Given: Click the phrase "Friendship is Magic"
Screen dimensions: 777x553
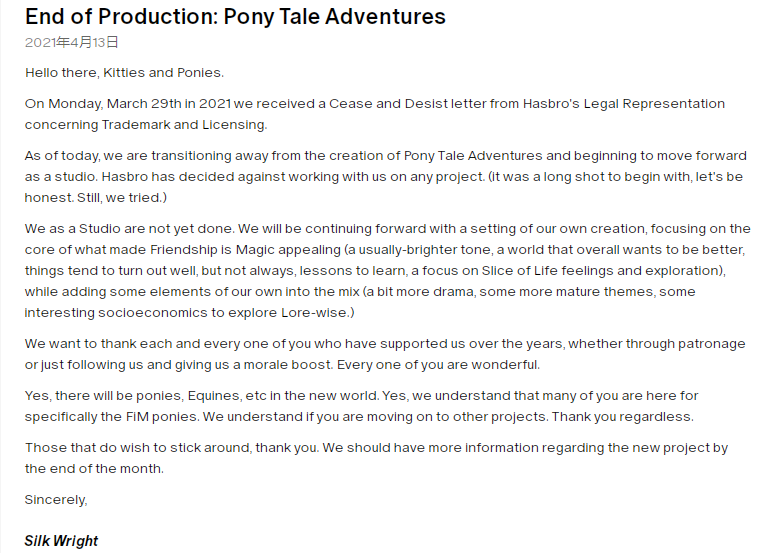Looking at the screenshot, I should pyautogui.click(x=251, y=249).
